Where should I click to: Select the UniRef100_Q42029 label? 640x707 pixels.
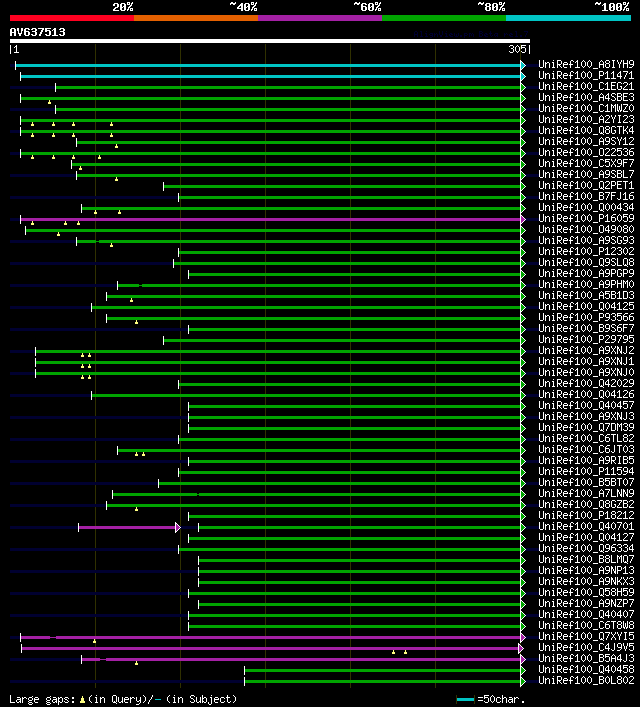586,383
